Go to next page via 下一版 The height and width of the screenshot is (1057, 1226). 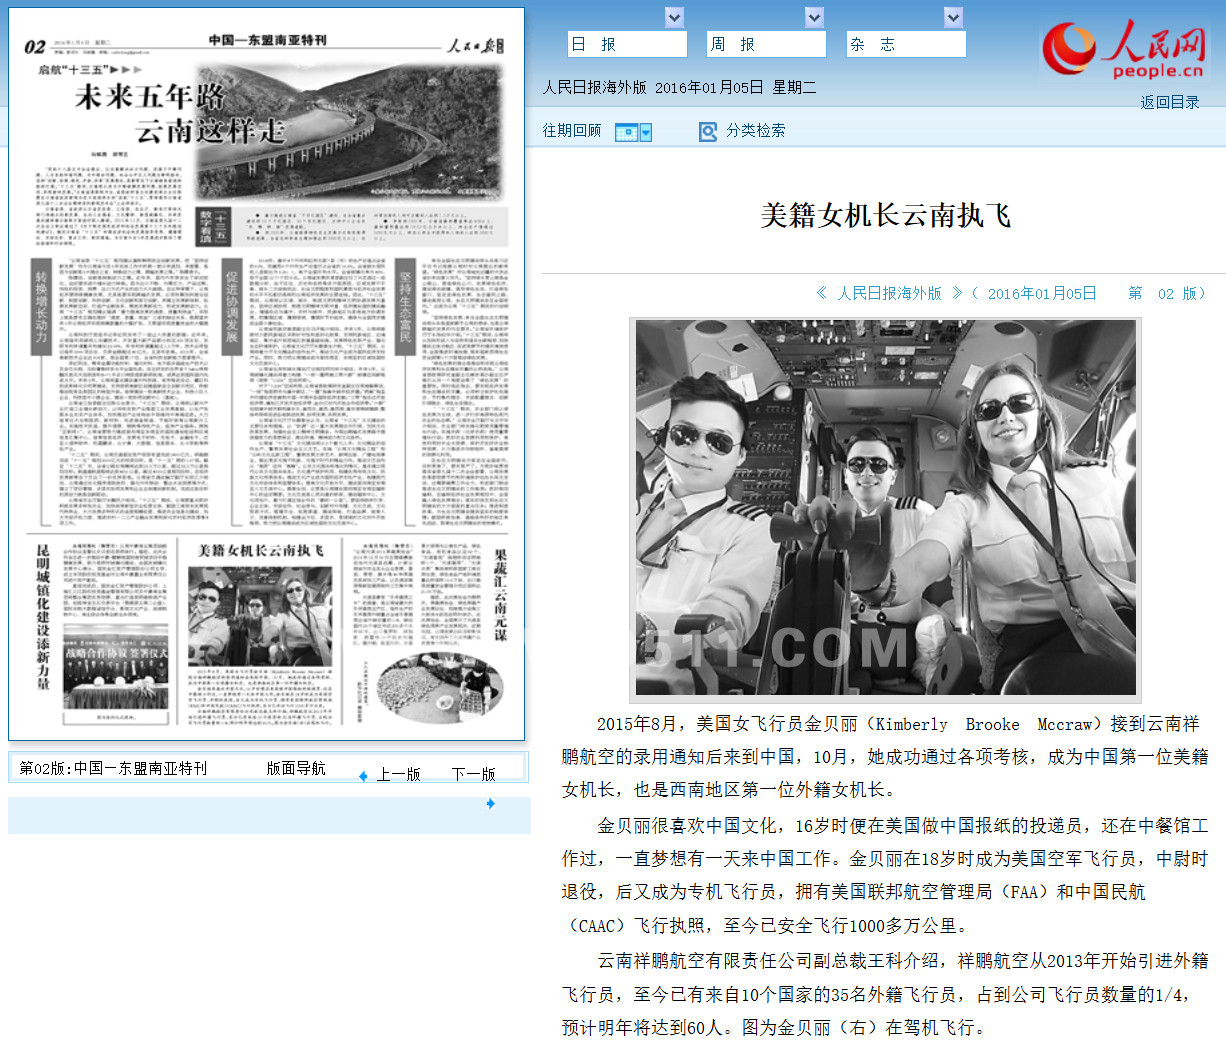[x=473, y=775]
